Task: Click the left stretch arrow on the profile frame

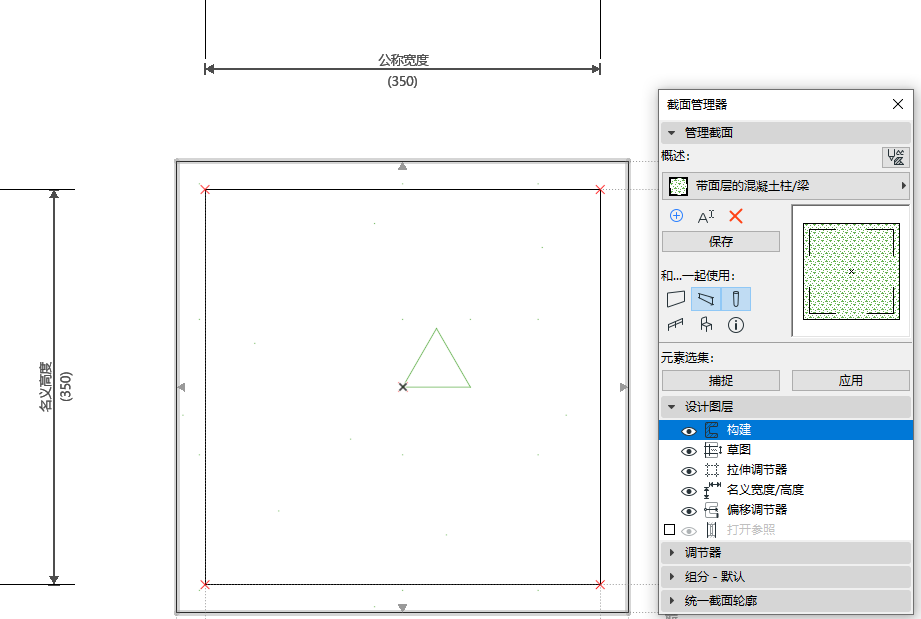Action: click(x=181, y=387)
